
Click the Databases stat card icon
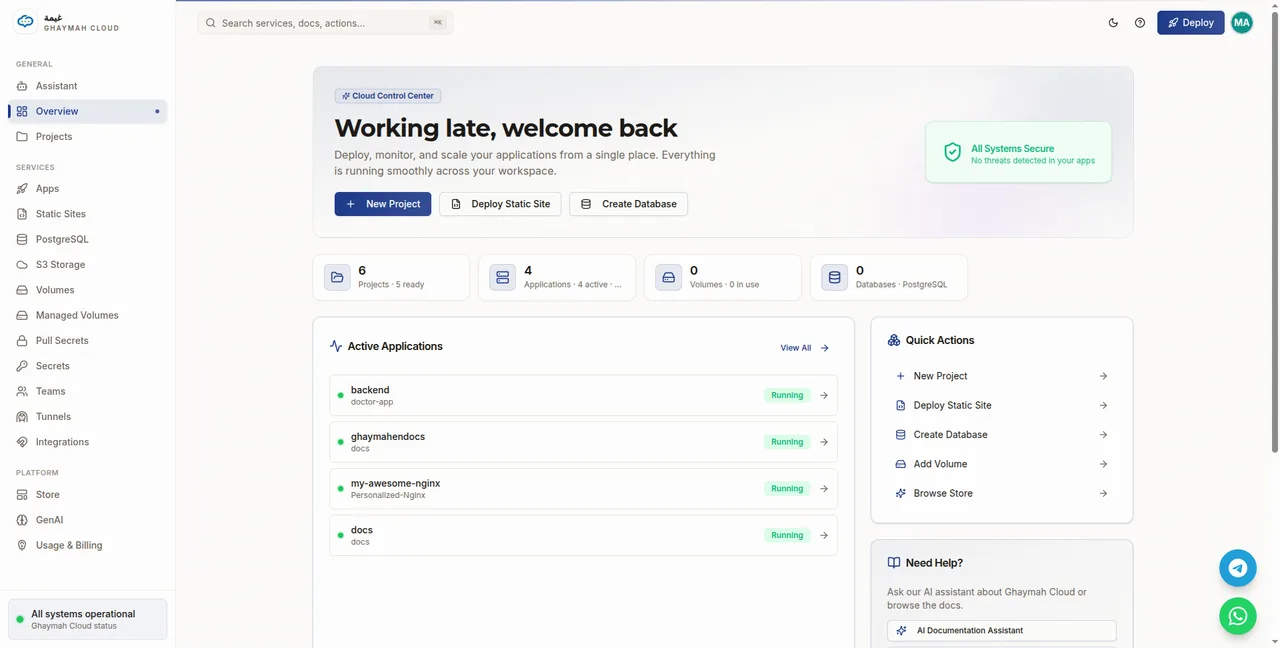835,277
